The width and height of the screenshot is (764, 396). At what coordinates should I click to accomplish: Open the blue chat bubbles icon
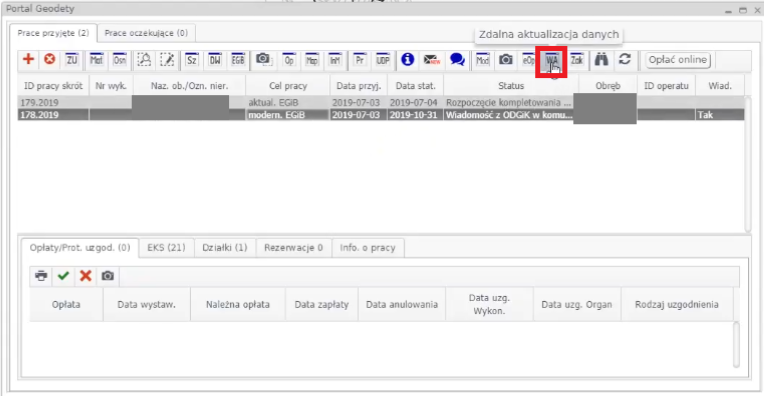click(x=457, y=59)
